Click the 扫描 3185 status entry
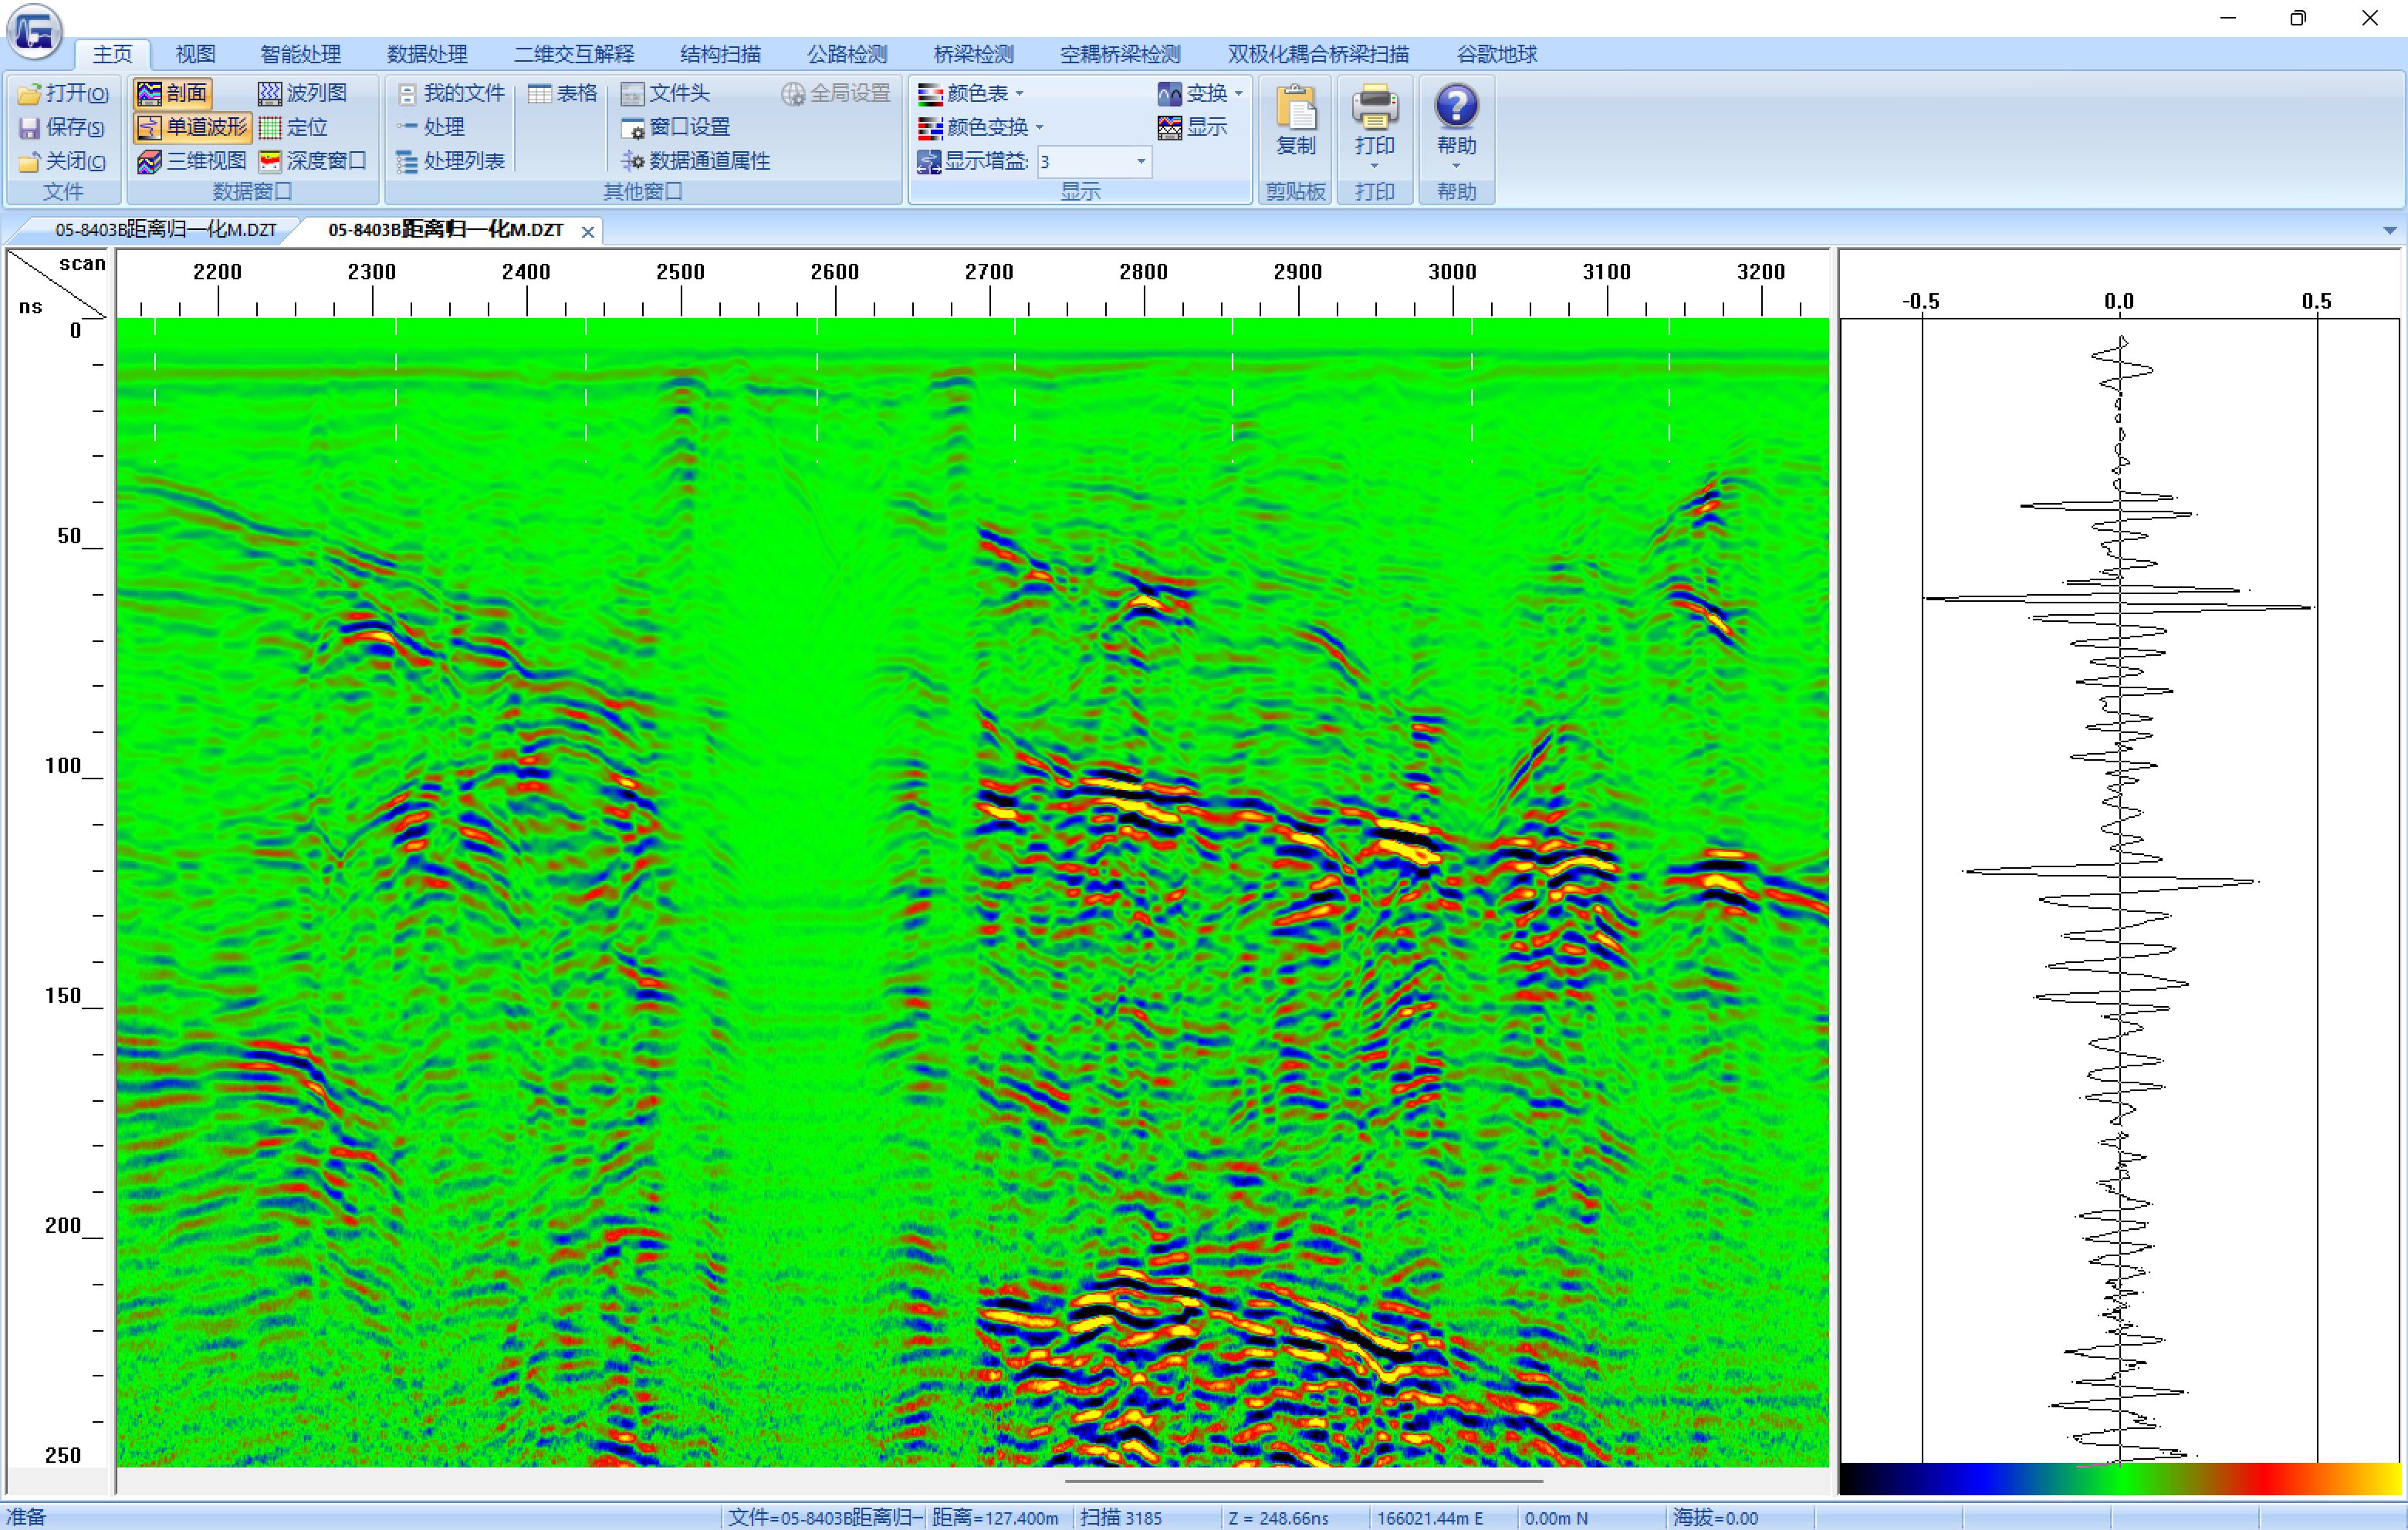 coord(1121,1518)
